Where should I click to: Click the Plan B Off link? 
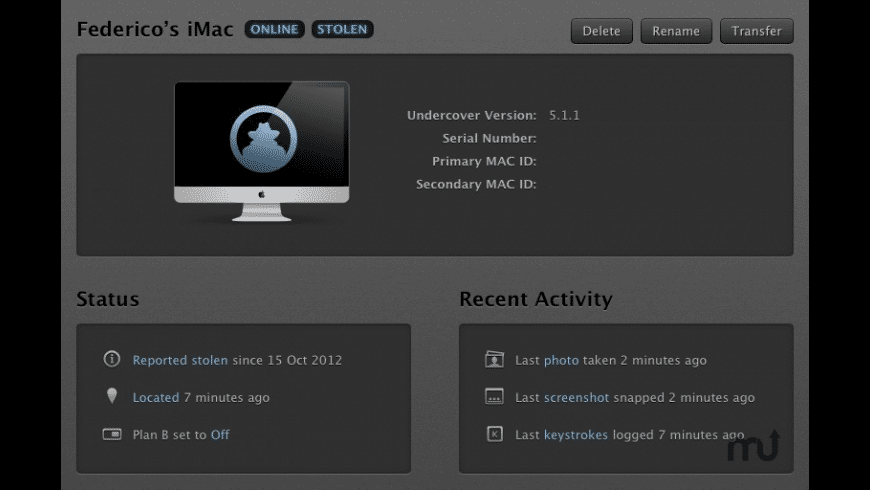[220, 435]
